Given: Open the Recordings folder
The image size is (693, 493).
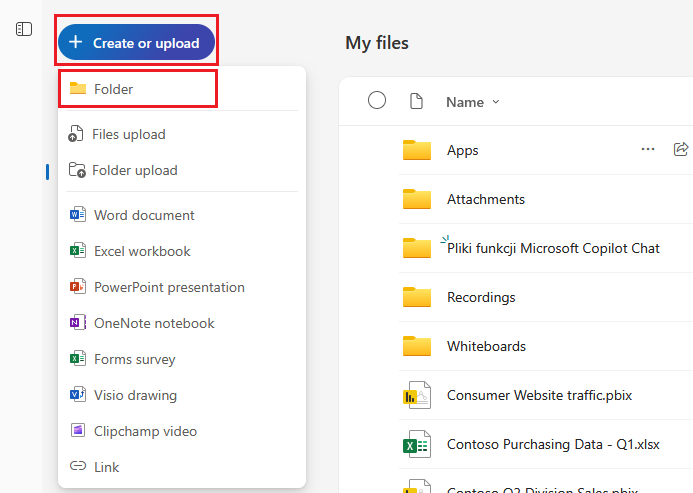Looking at the screenshot, I should pyautogui.click(x=481, y=298).
